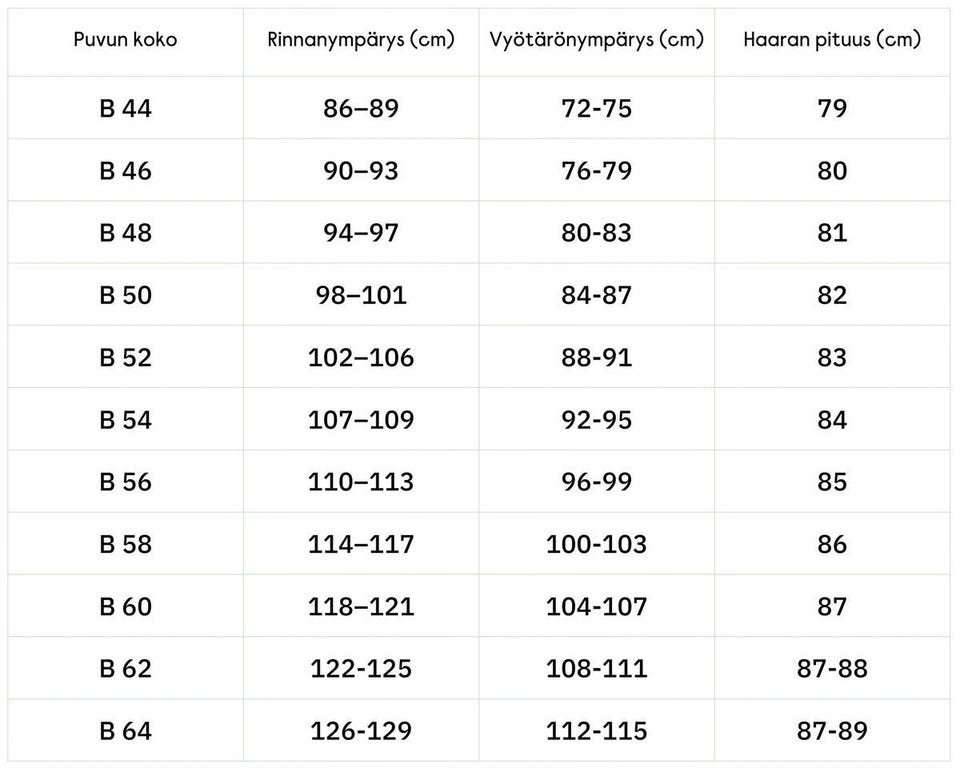The height and width of the screenshot is (768, 960).
Task: Select inseam value 85 for B 56
Action: (x=832, y=482)
